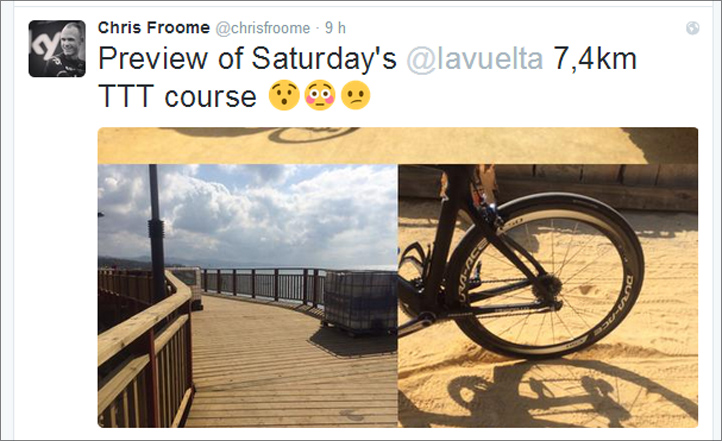Click the astonished face emoji

pyautogui.click(x=284, y=95)
